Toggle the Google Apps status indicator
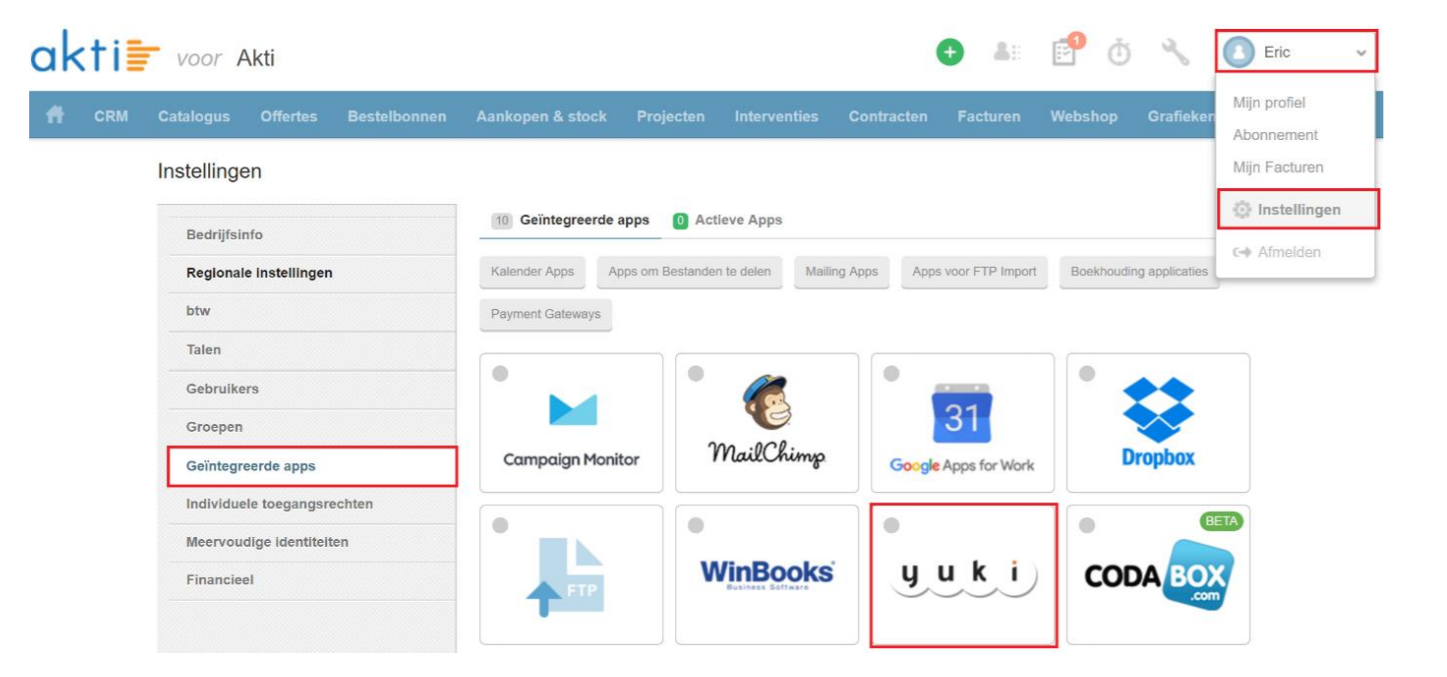The width and height of the screenshot is (1447, 677). click(x=891, y=373)
